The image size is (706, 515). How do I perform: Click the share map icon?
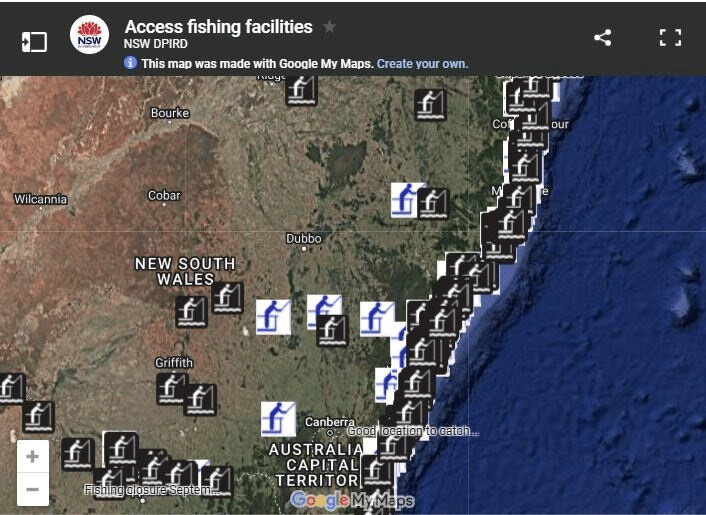[602, 38]
